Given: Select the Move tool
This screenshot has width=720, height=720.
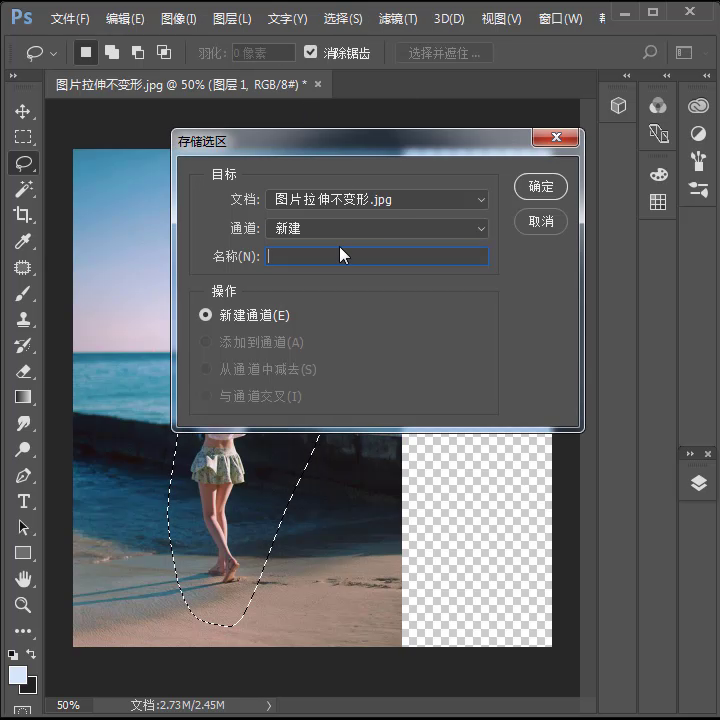Looking at the screenshot, I should pos(23,111).
